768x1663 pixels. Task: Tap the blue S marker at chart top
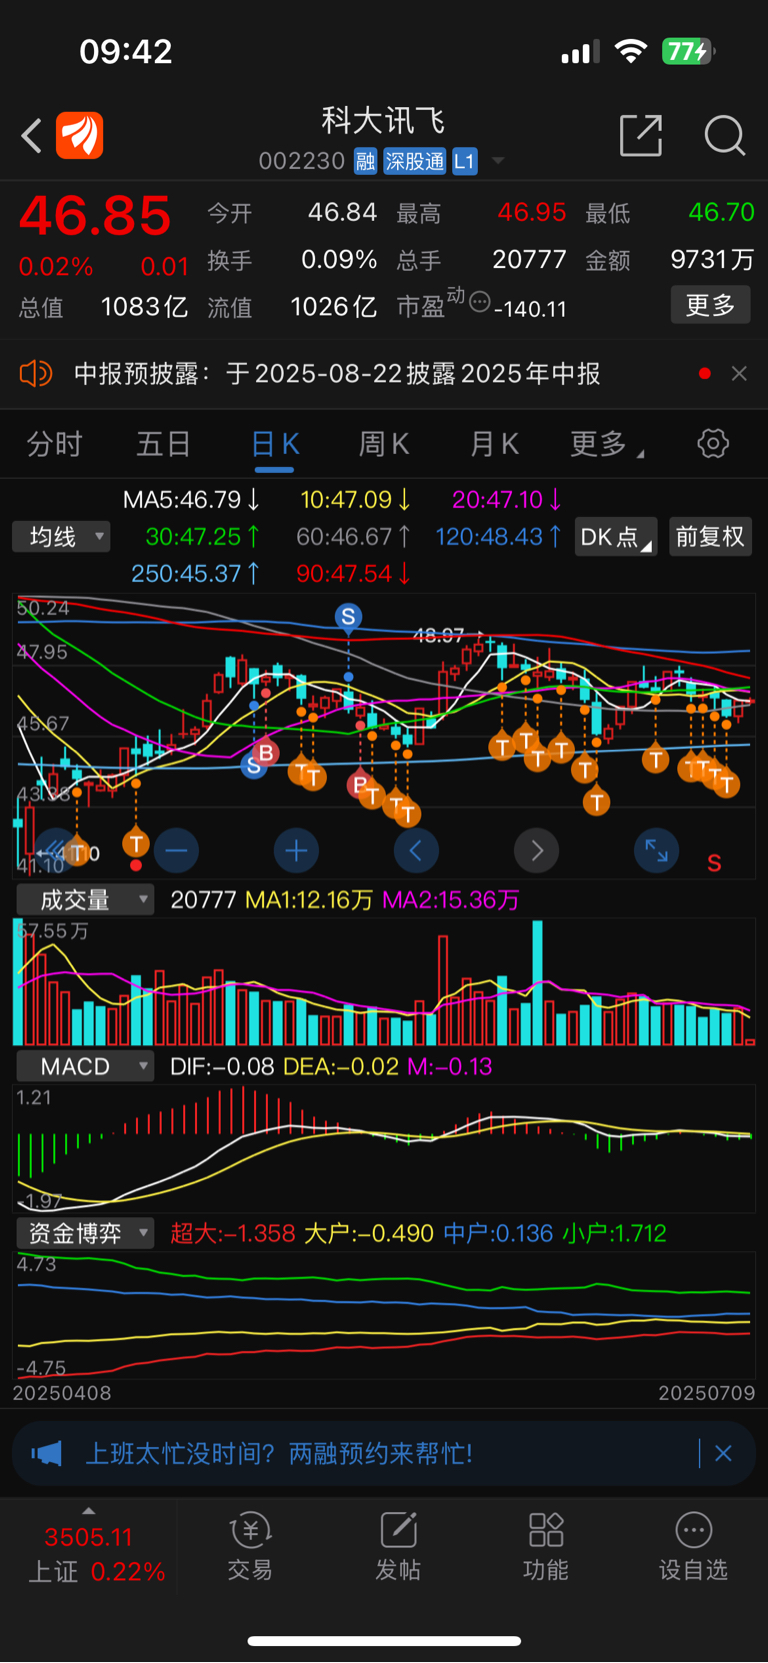click(x=348, y=617)
